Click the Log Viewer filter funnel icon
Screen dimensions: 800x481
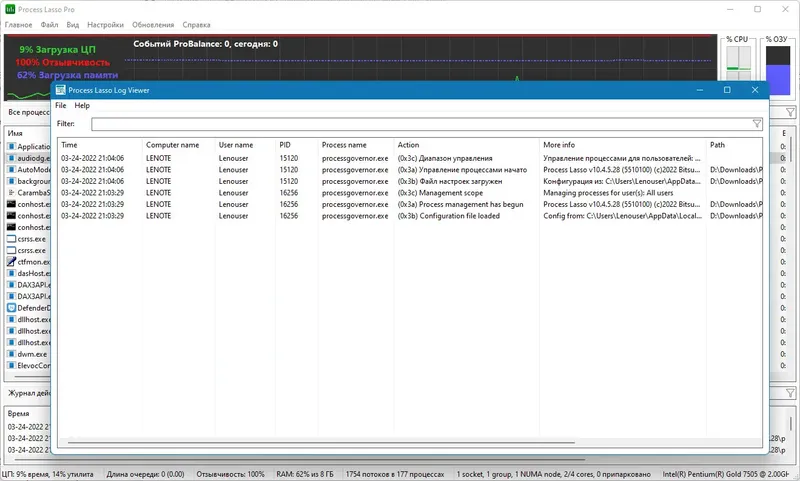(757, 124)
